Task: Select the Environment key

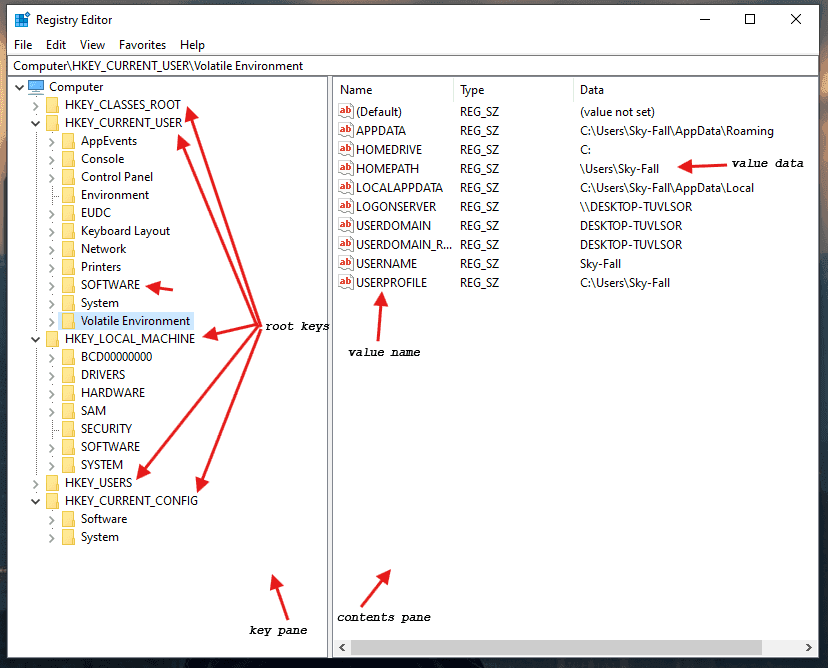Action: tap(115, 195)
